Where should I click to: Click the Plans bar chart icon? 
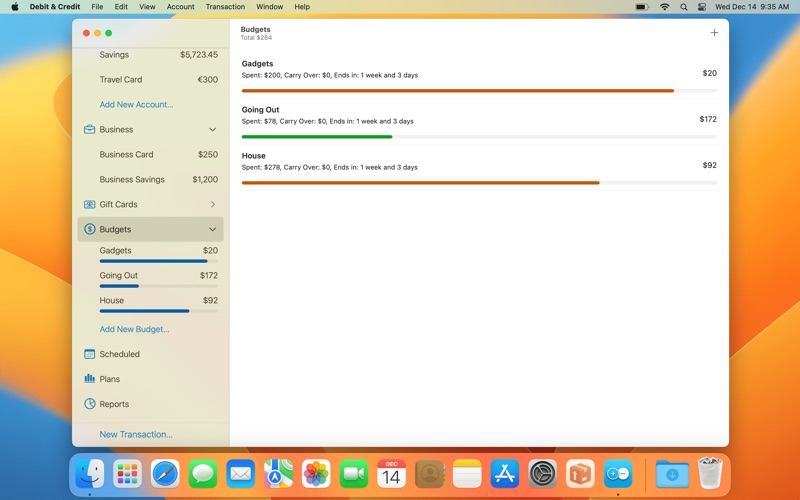coord(89,379)
